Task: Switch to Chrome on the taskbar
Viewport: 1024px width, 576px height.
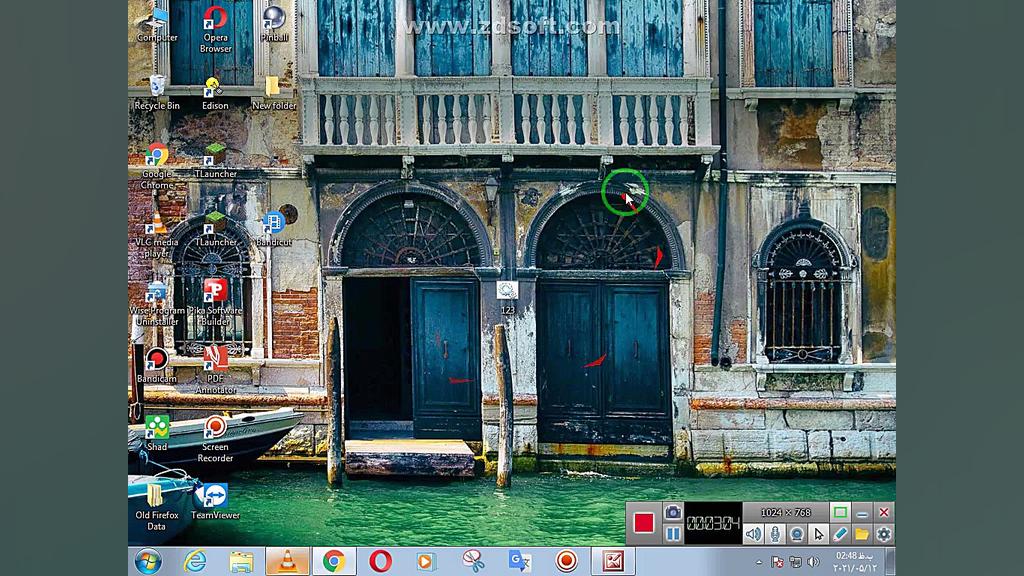Action: pos(334,562)
